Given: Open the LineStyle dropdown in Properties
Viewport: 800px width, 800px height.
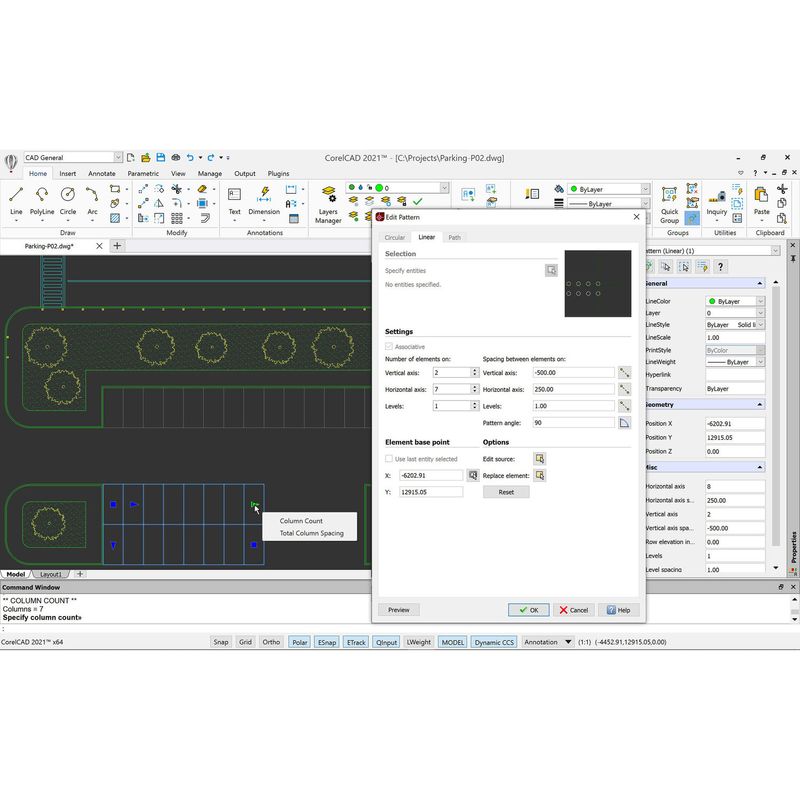Looking at the screenshot, I should 760,324.
